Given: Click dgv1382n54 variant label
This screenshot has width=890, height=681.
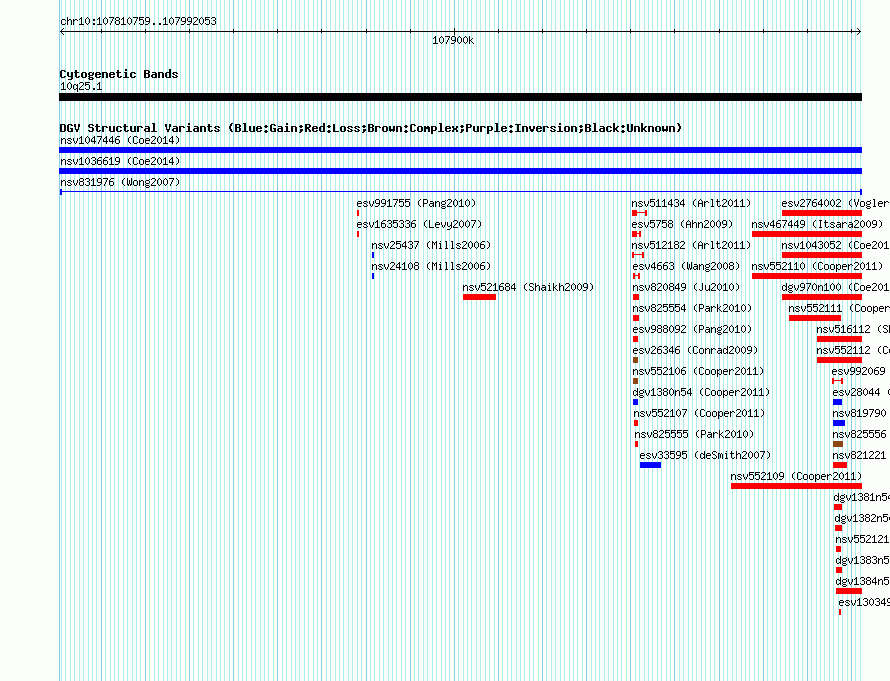Looking at the screenshot, I should pos(862,518).
